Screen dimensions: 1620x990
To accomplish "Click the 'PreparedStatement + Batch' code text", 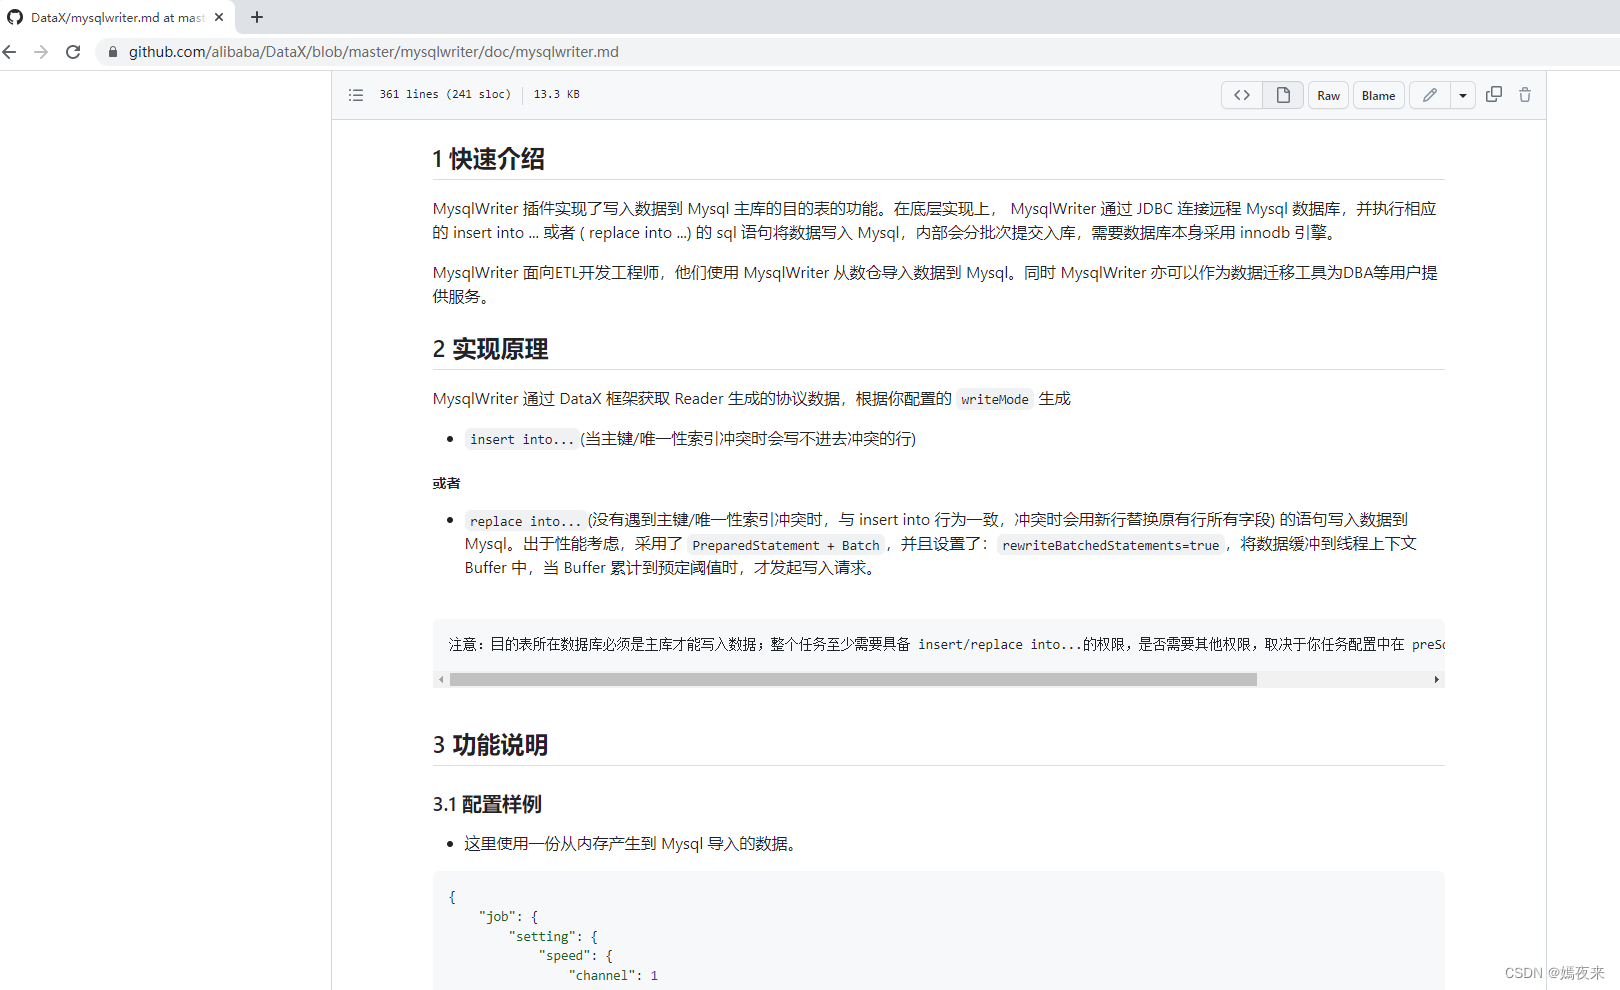I will point(786,545).
